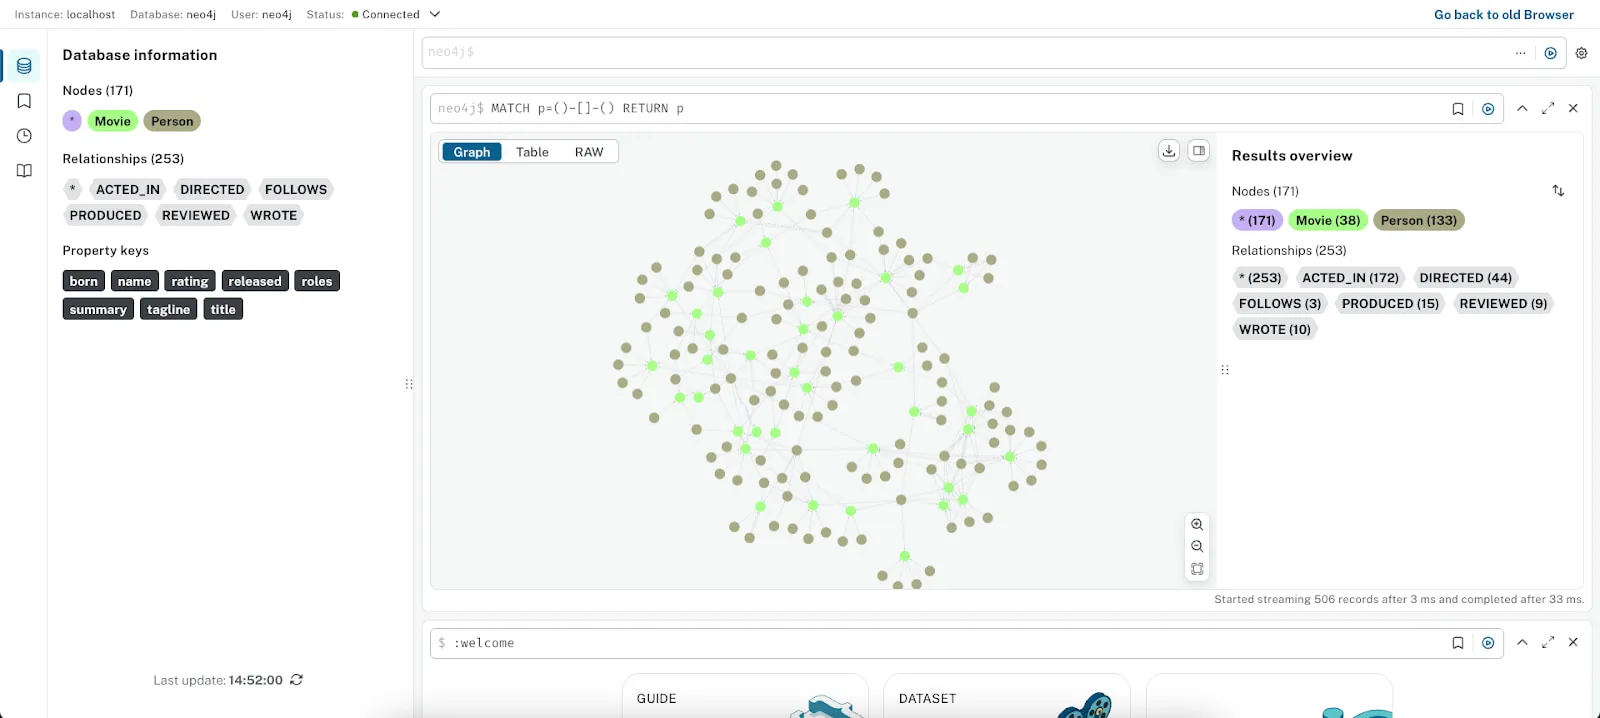Select WROTE relationship in sidebar

274,215
